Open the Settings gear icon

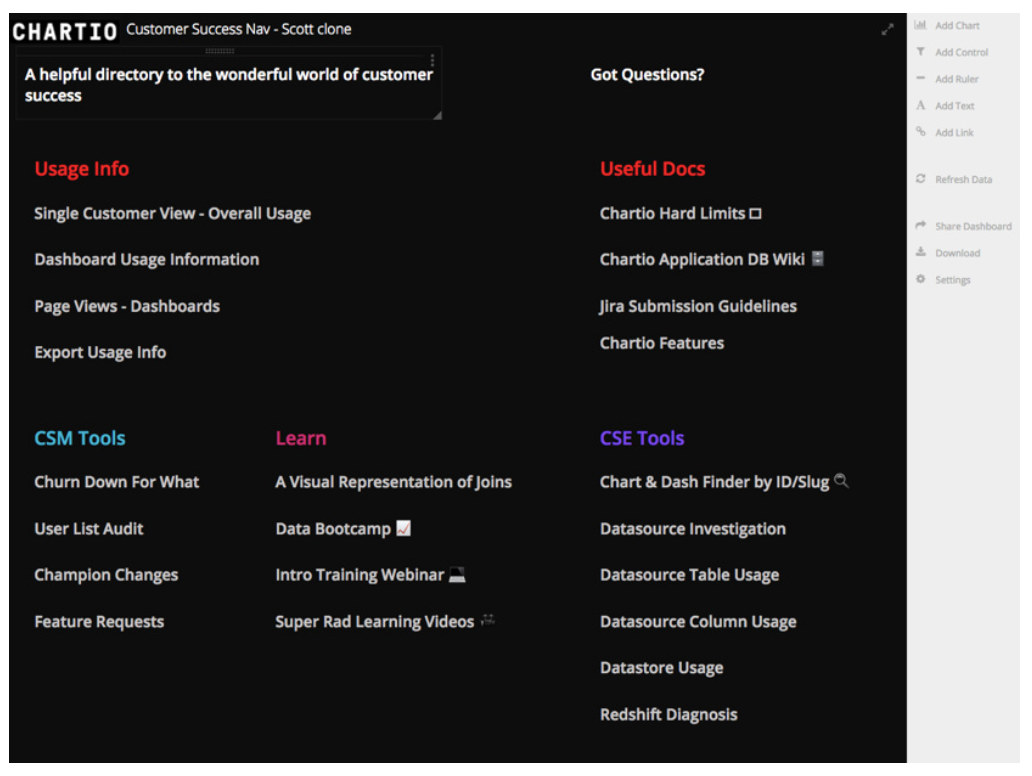(920, 279)
